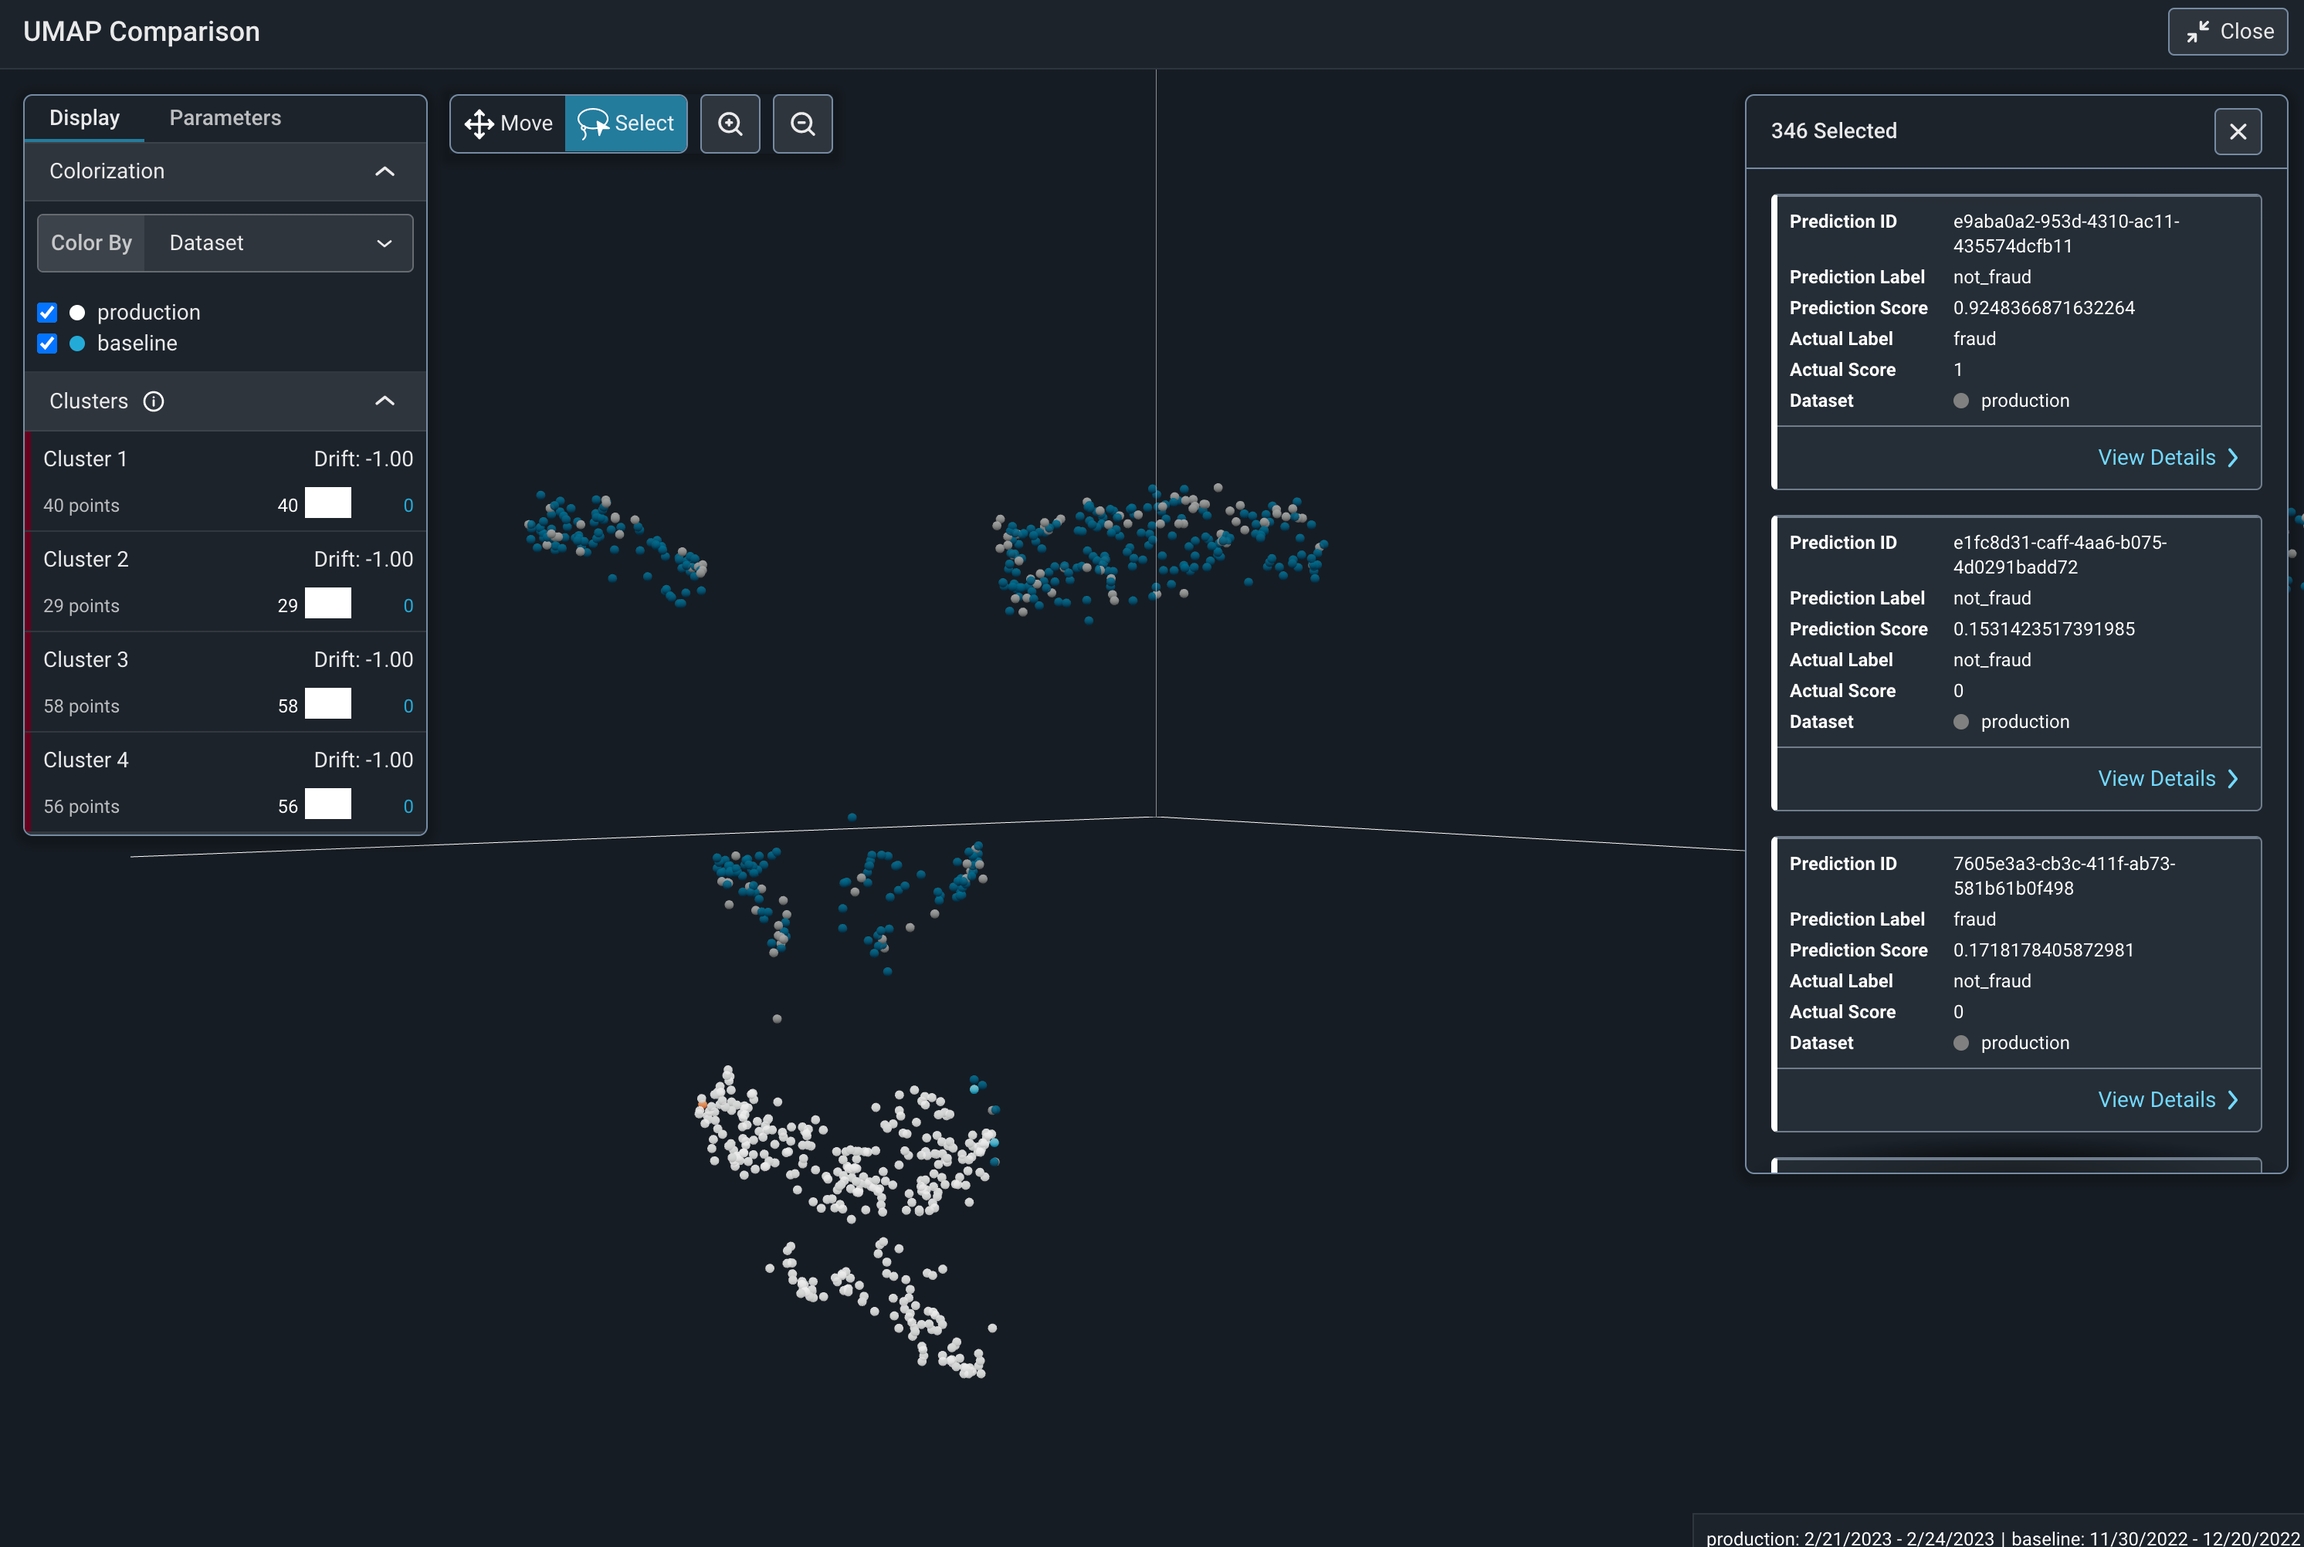Select the Cluster 1 row

coord(226,481)
